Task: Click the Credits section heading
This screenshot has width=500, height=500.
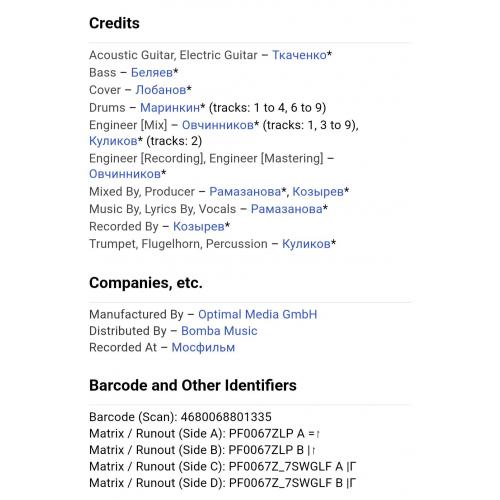Action: pyautogui.click(x=114, y=23)
